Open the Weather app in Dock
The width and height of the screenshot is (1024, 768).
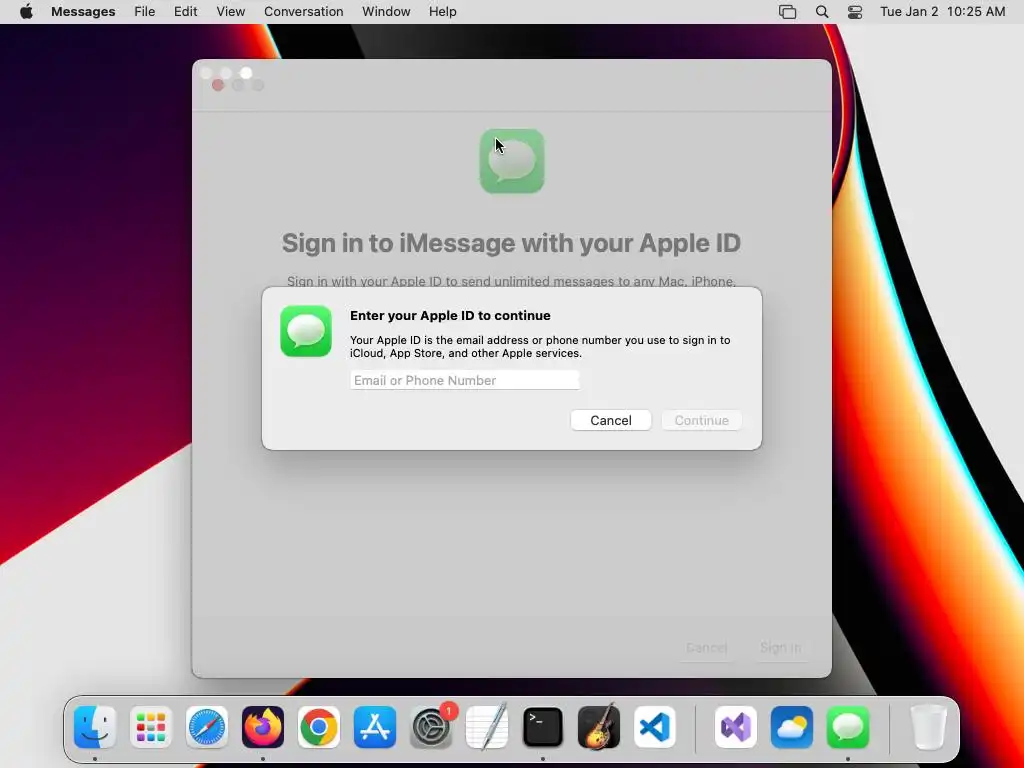[792, 727]
